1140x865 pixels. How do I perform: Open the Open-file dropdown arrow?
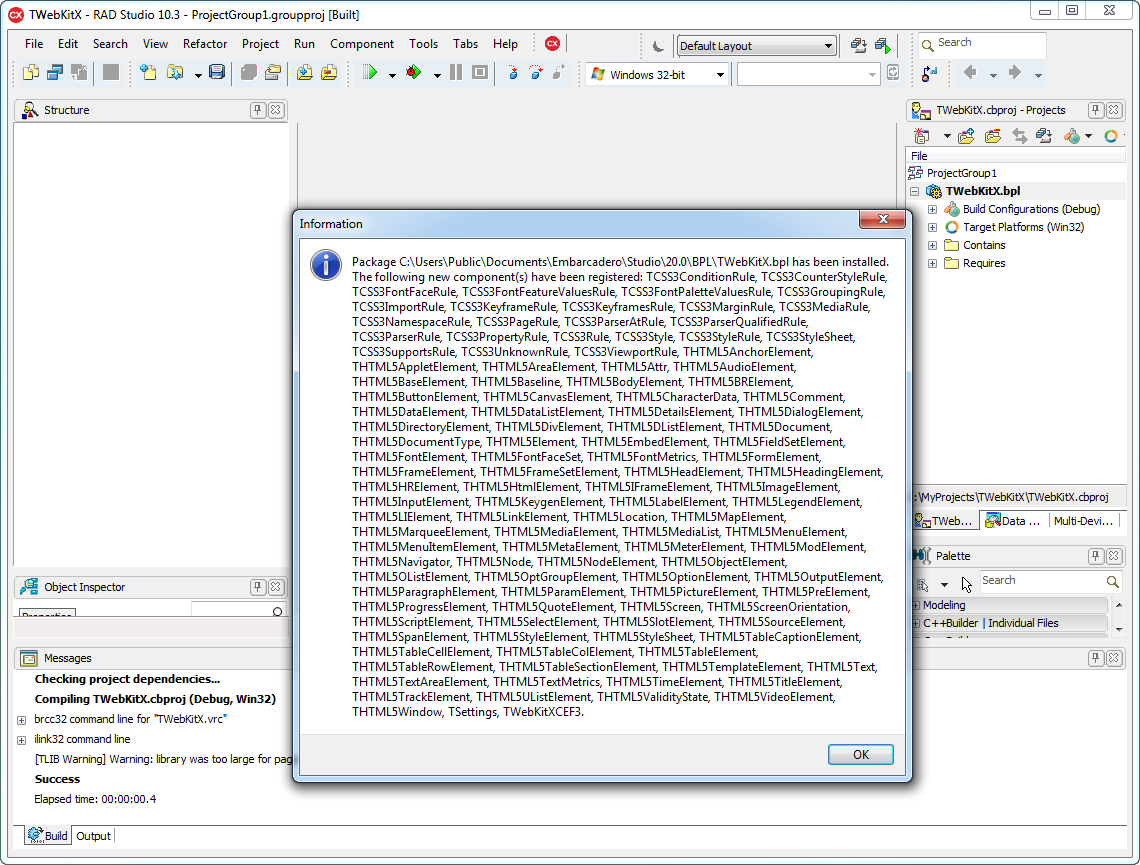(x=198, y=75)
